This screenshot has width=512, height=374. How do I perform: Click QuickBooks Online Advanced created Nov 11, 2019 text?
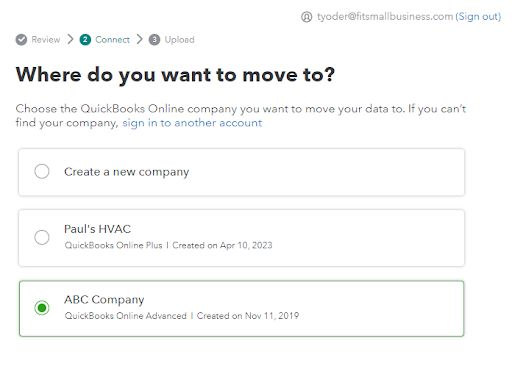click(x=182, y=316)
